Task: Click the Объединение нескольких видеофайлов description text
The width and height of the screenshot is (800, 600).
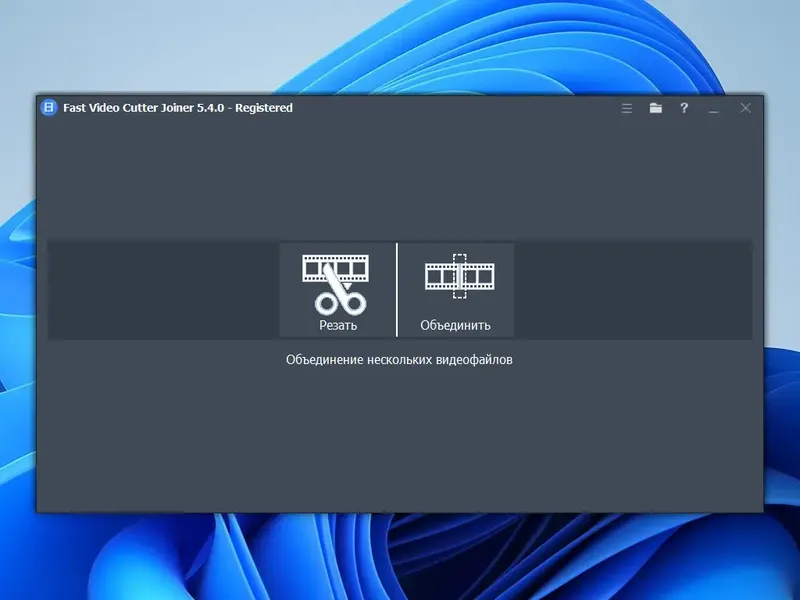Action: click(x=400, y=358)
